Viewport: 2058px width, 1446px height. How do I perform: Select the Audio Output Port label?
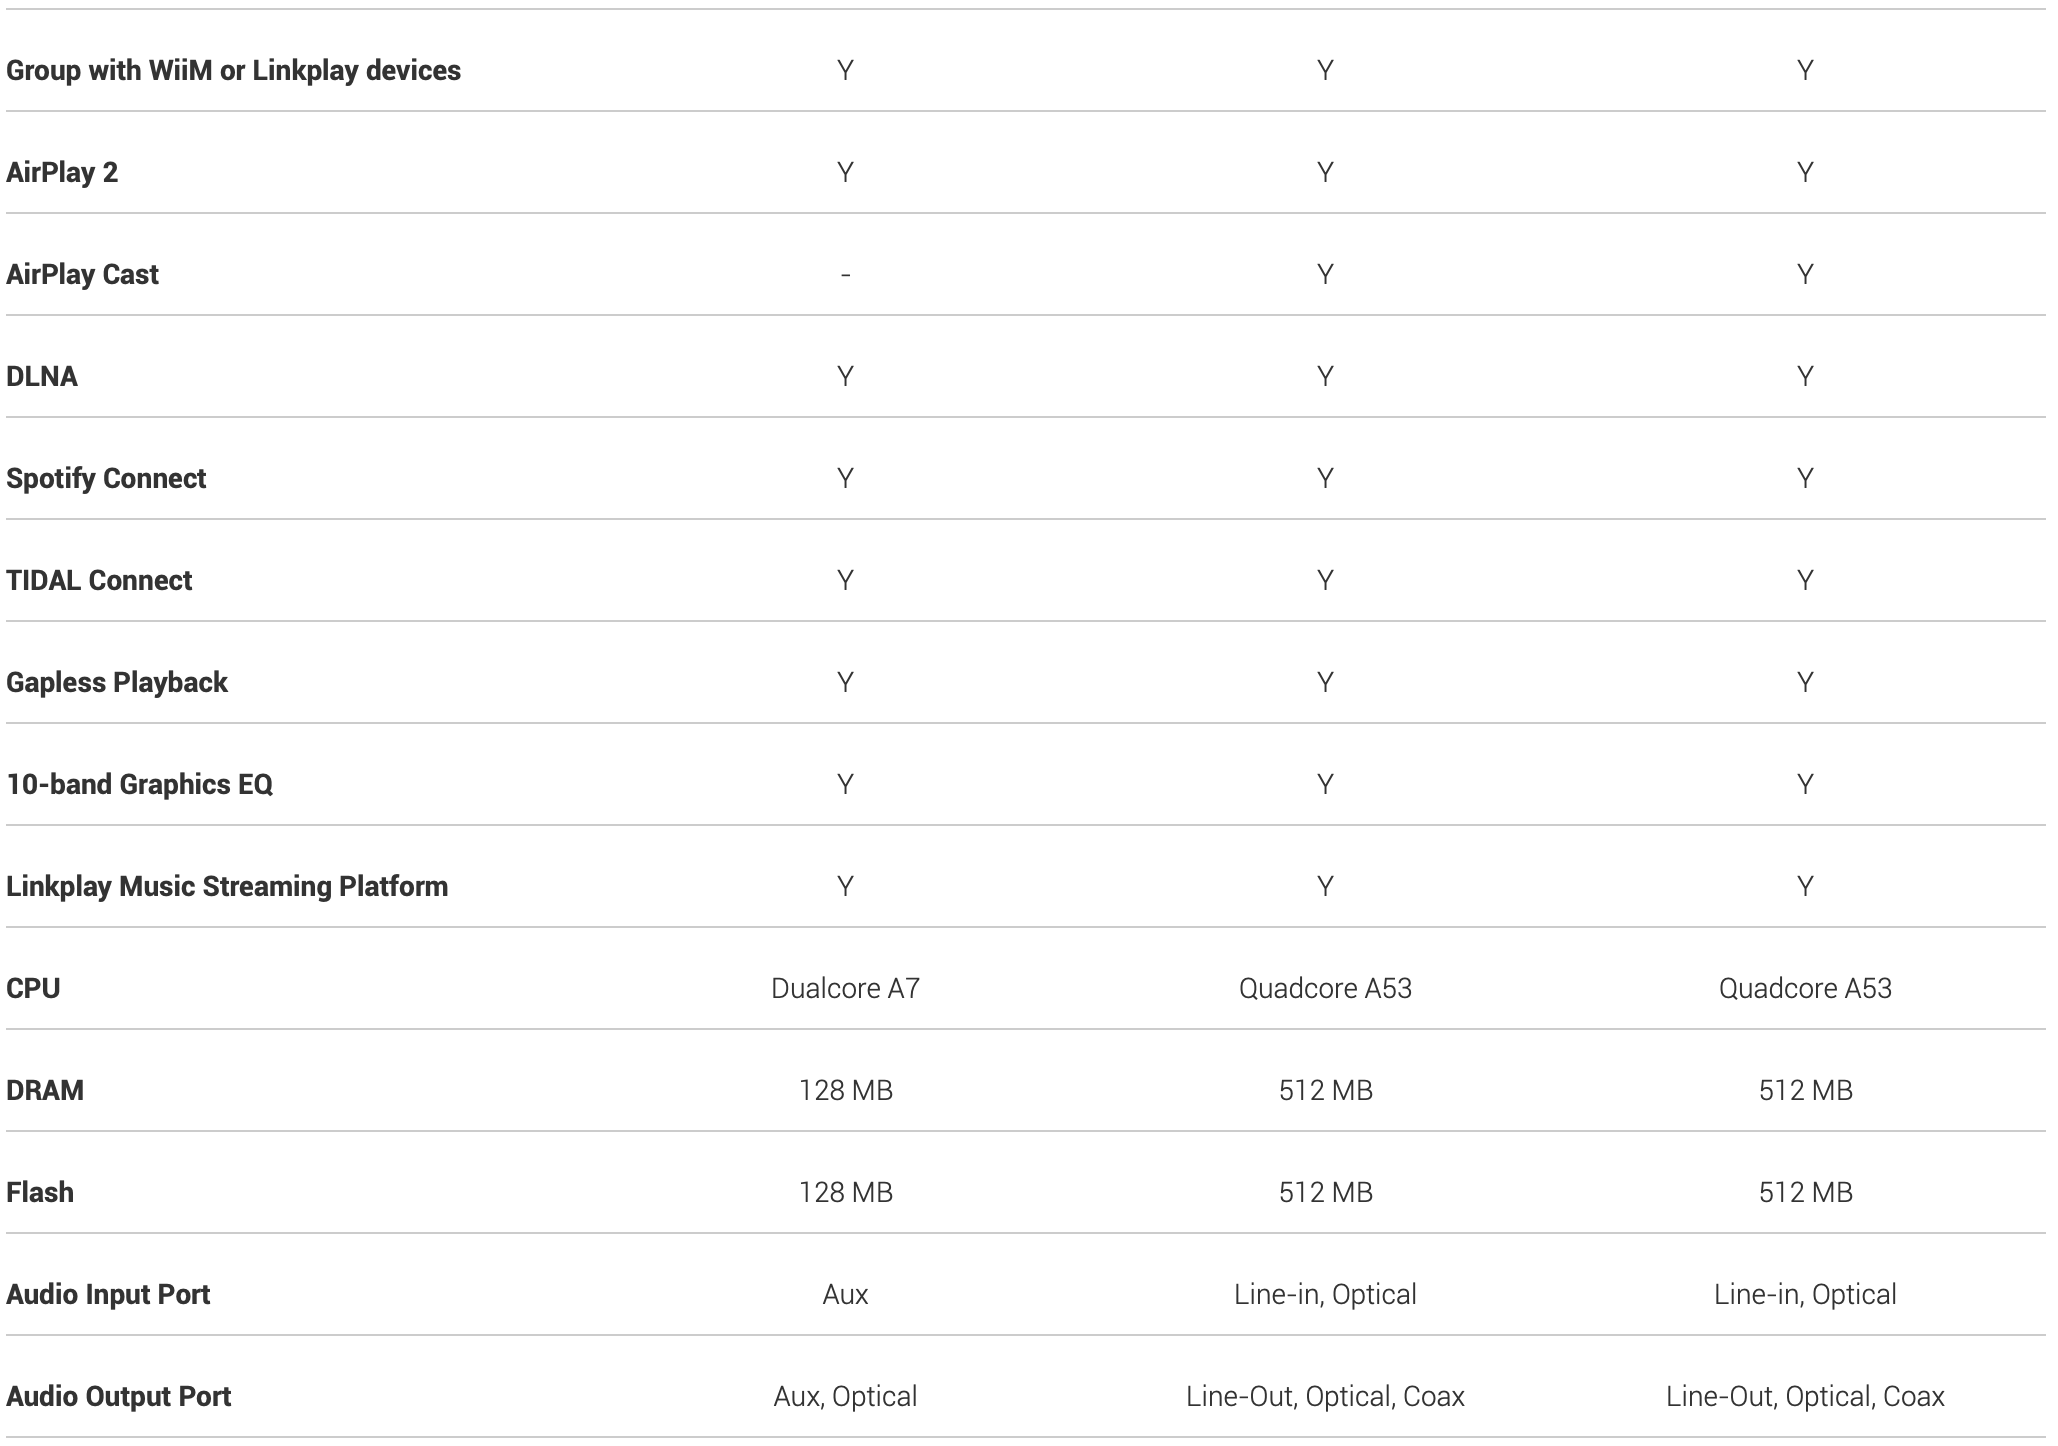(118, 1396)
